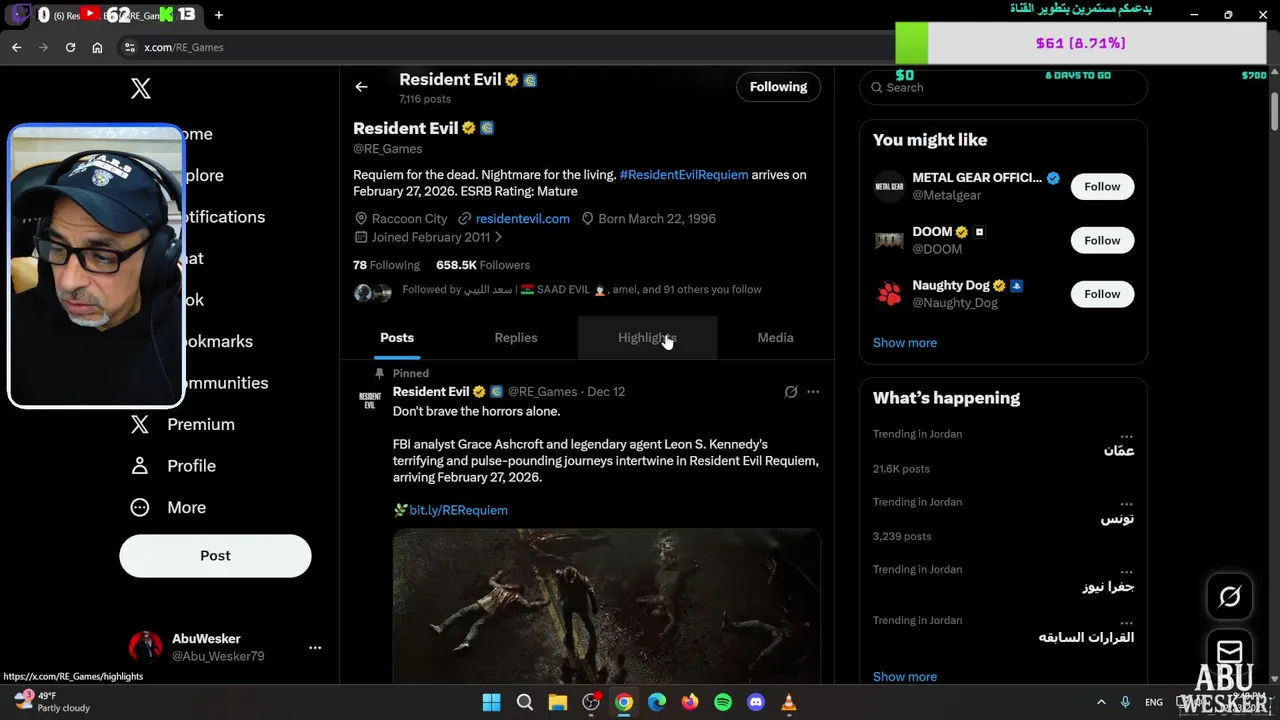1280x720 pixels.
Task: Open the site information icon in address bar
Action: [129, 47]
